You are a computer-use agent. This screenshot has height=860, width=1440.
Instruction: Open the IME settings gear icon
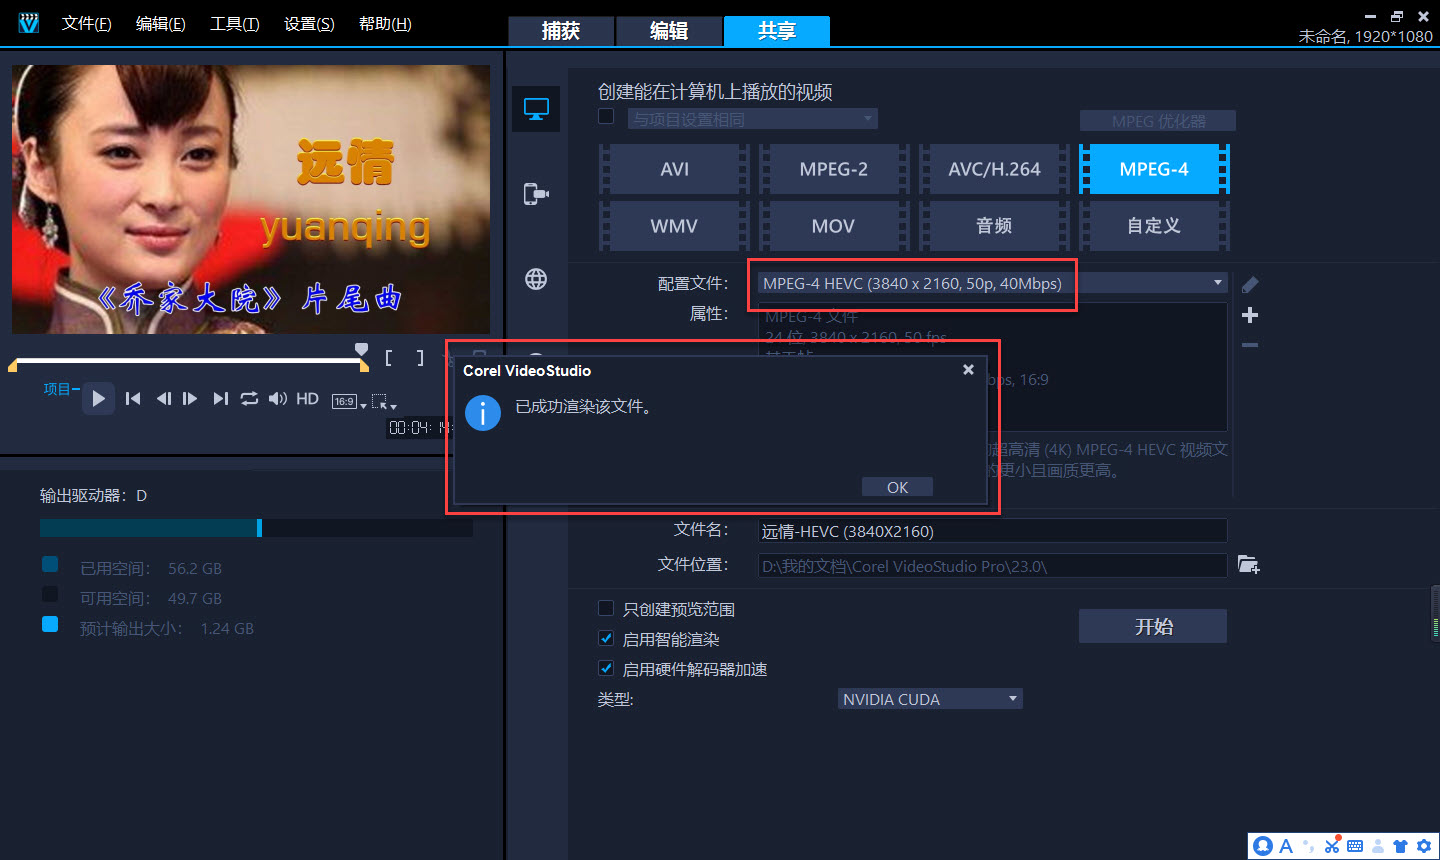pyautogui.click(x=1424, y=846)
